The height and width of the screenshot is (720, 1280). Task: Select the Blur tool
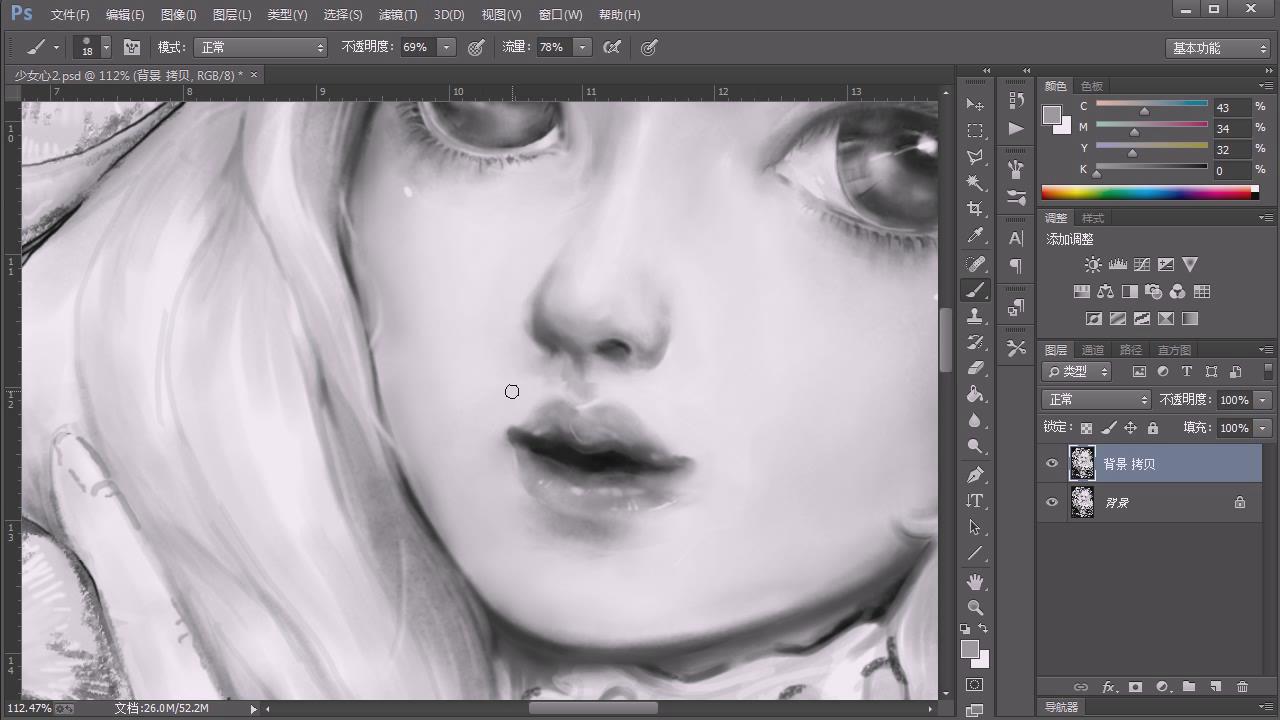975,420
